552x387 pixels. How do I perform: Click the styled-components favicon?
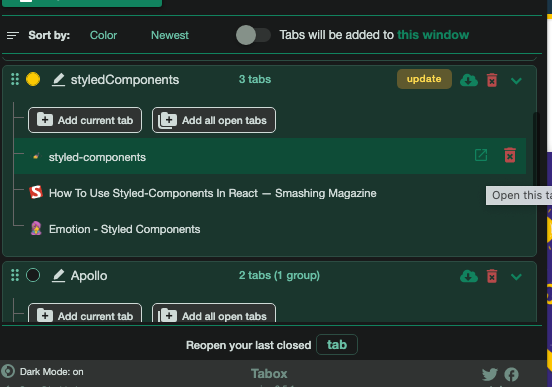(x=36, y=157)
